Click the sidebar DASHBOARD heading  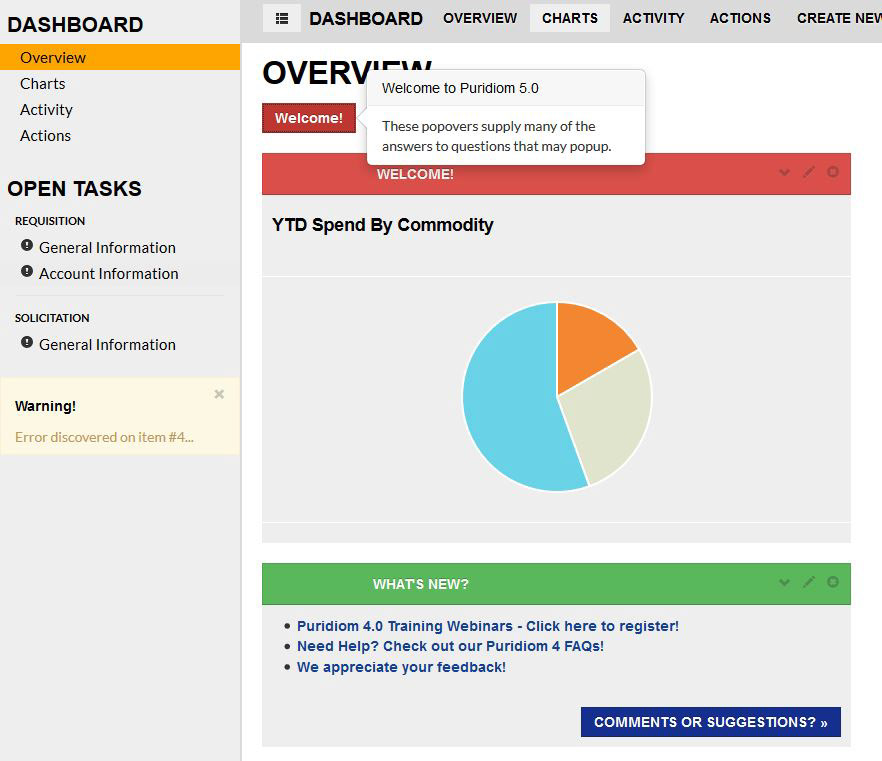75,25
